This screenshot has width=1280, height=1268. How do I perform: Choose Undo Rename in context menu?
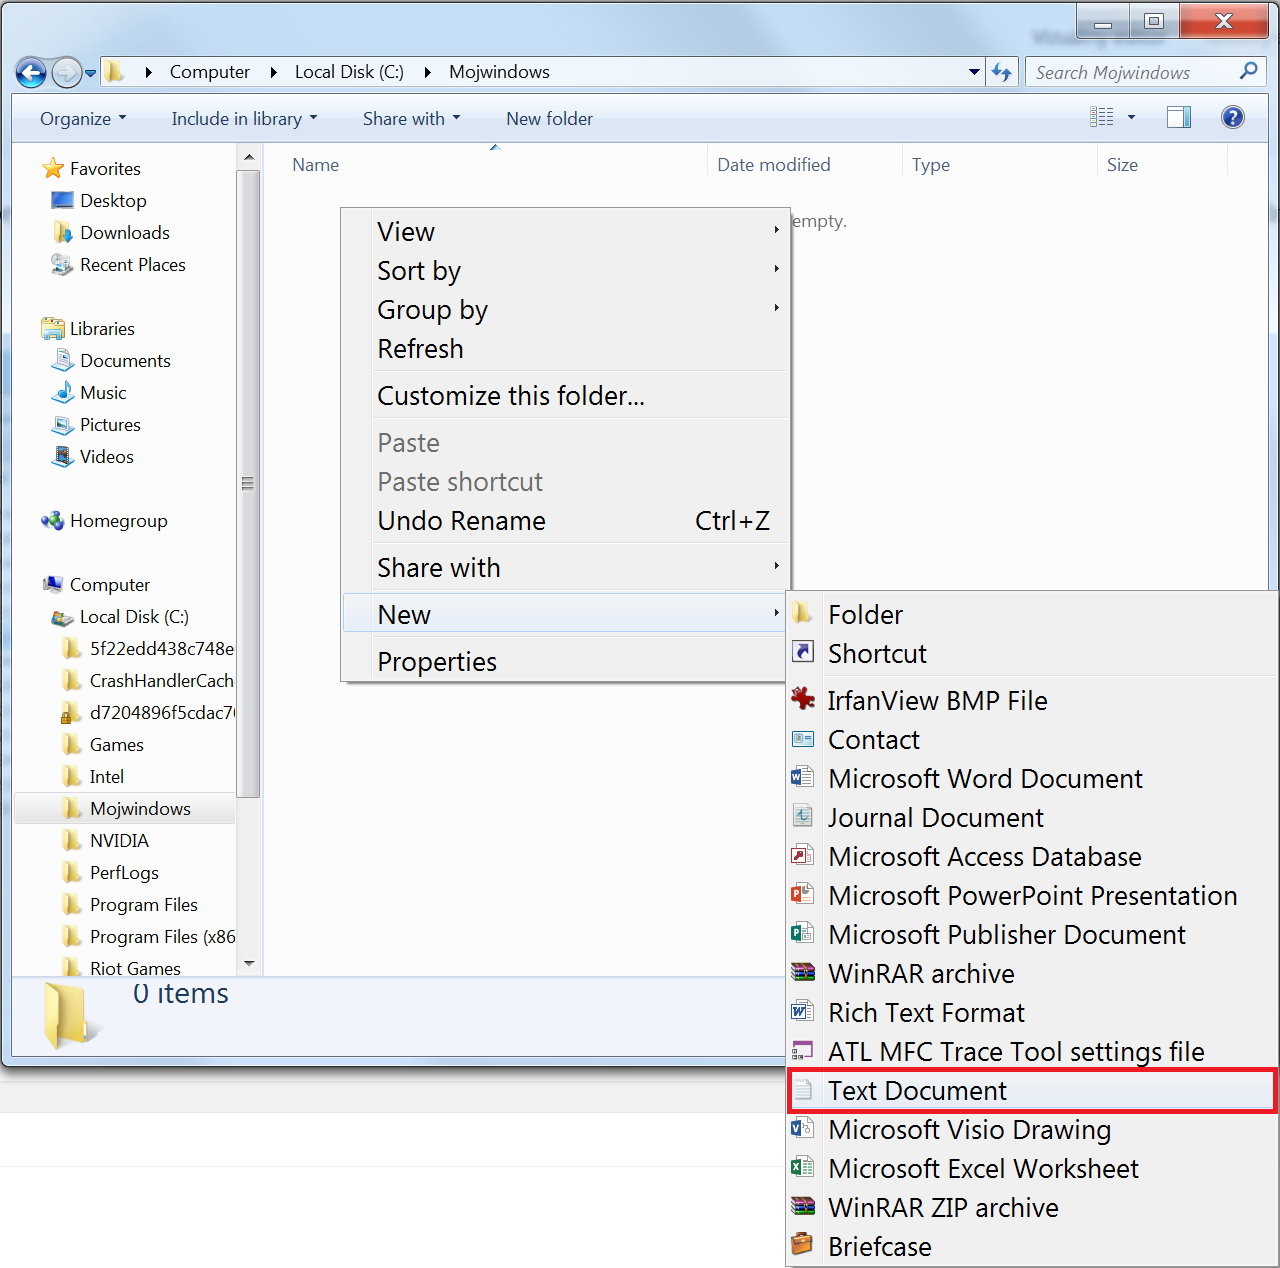566,520
